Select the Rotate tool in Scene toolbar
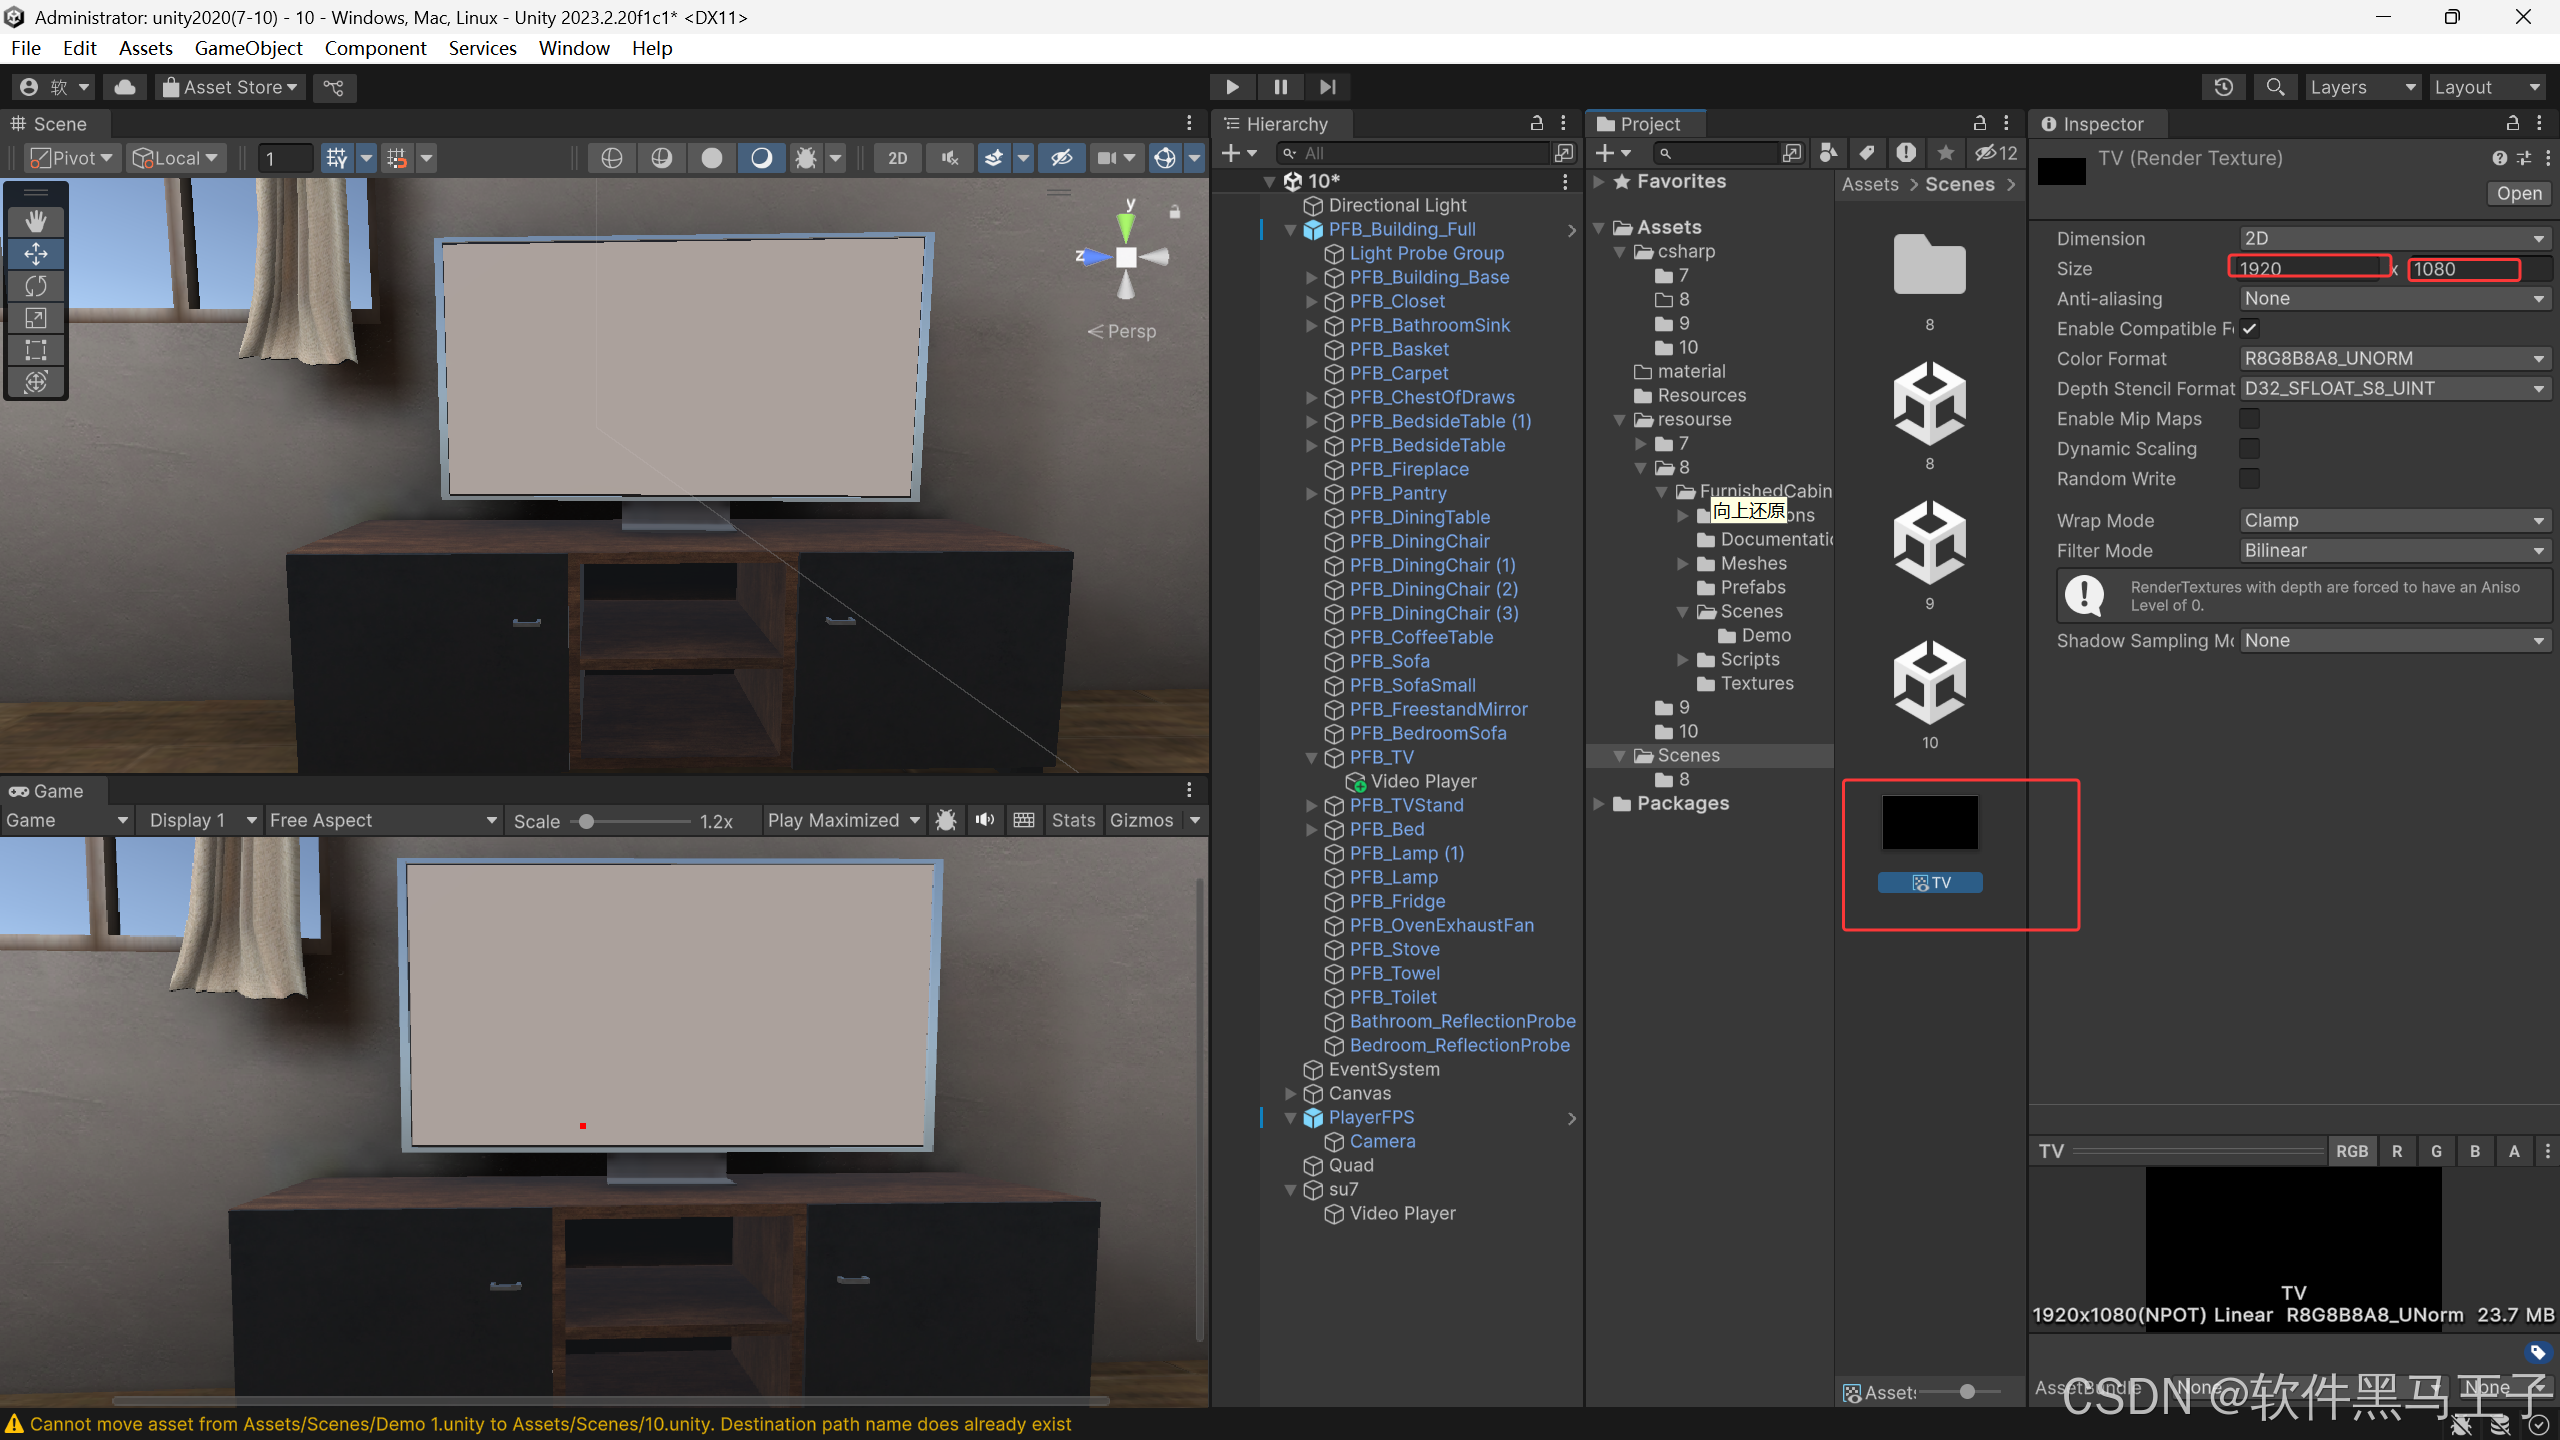 click(x=36, y=286)
